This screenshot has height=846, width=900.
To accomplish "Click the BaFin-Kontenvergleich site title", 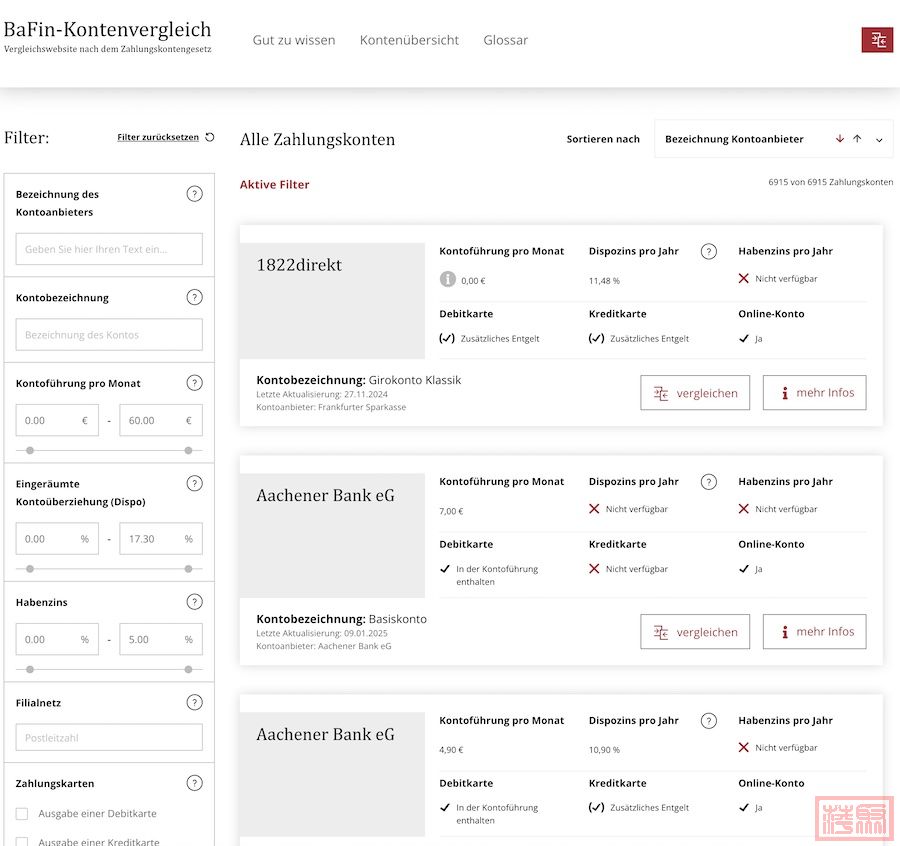I will [107, 29].
